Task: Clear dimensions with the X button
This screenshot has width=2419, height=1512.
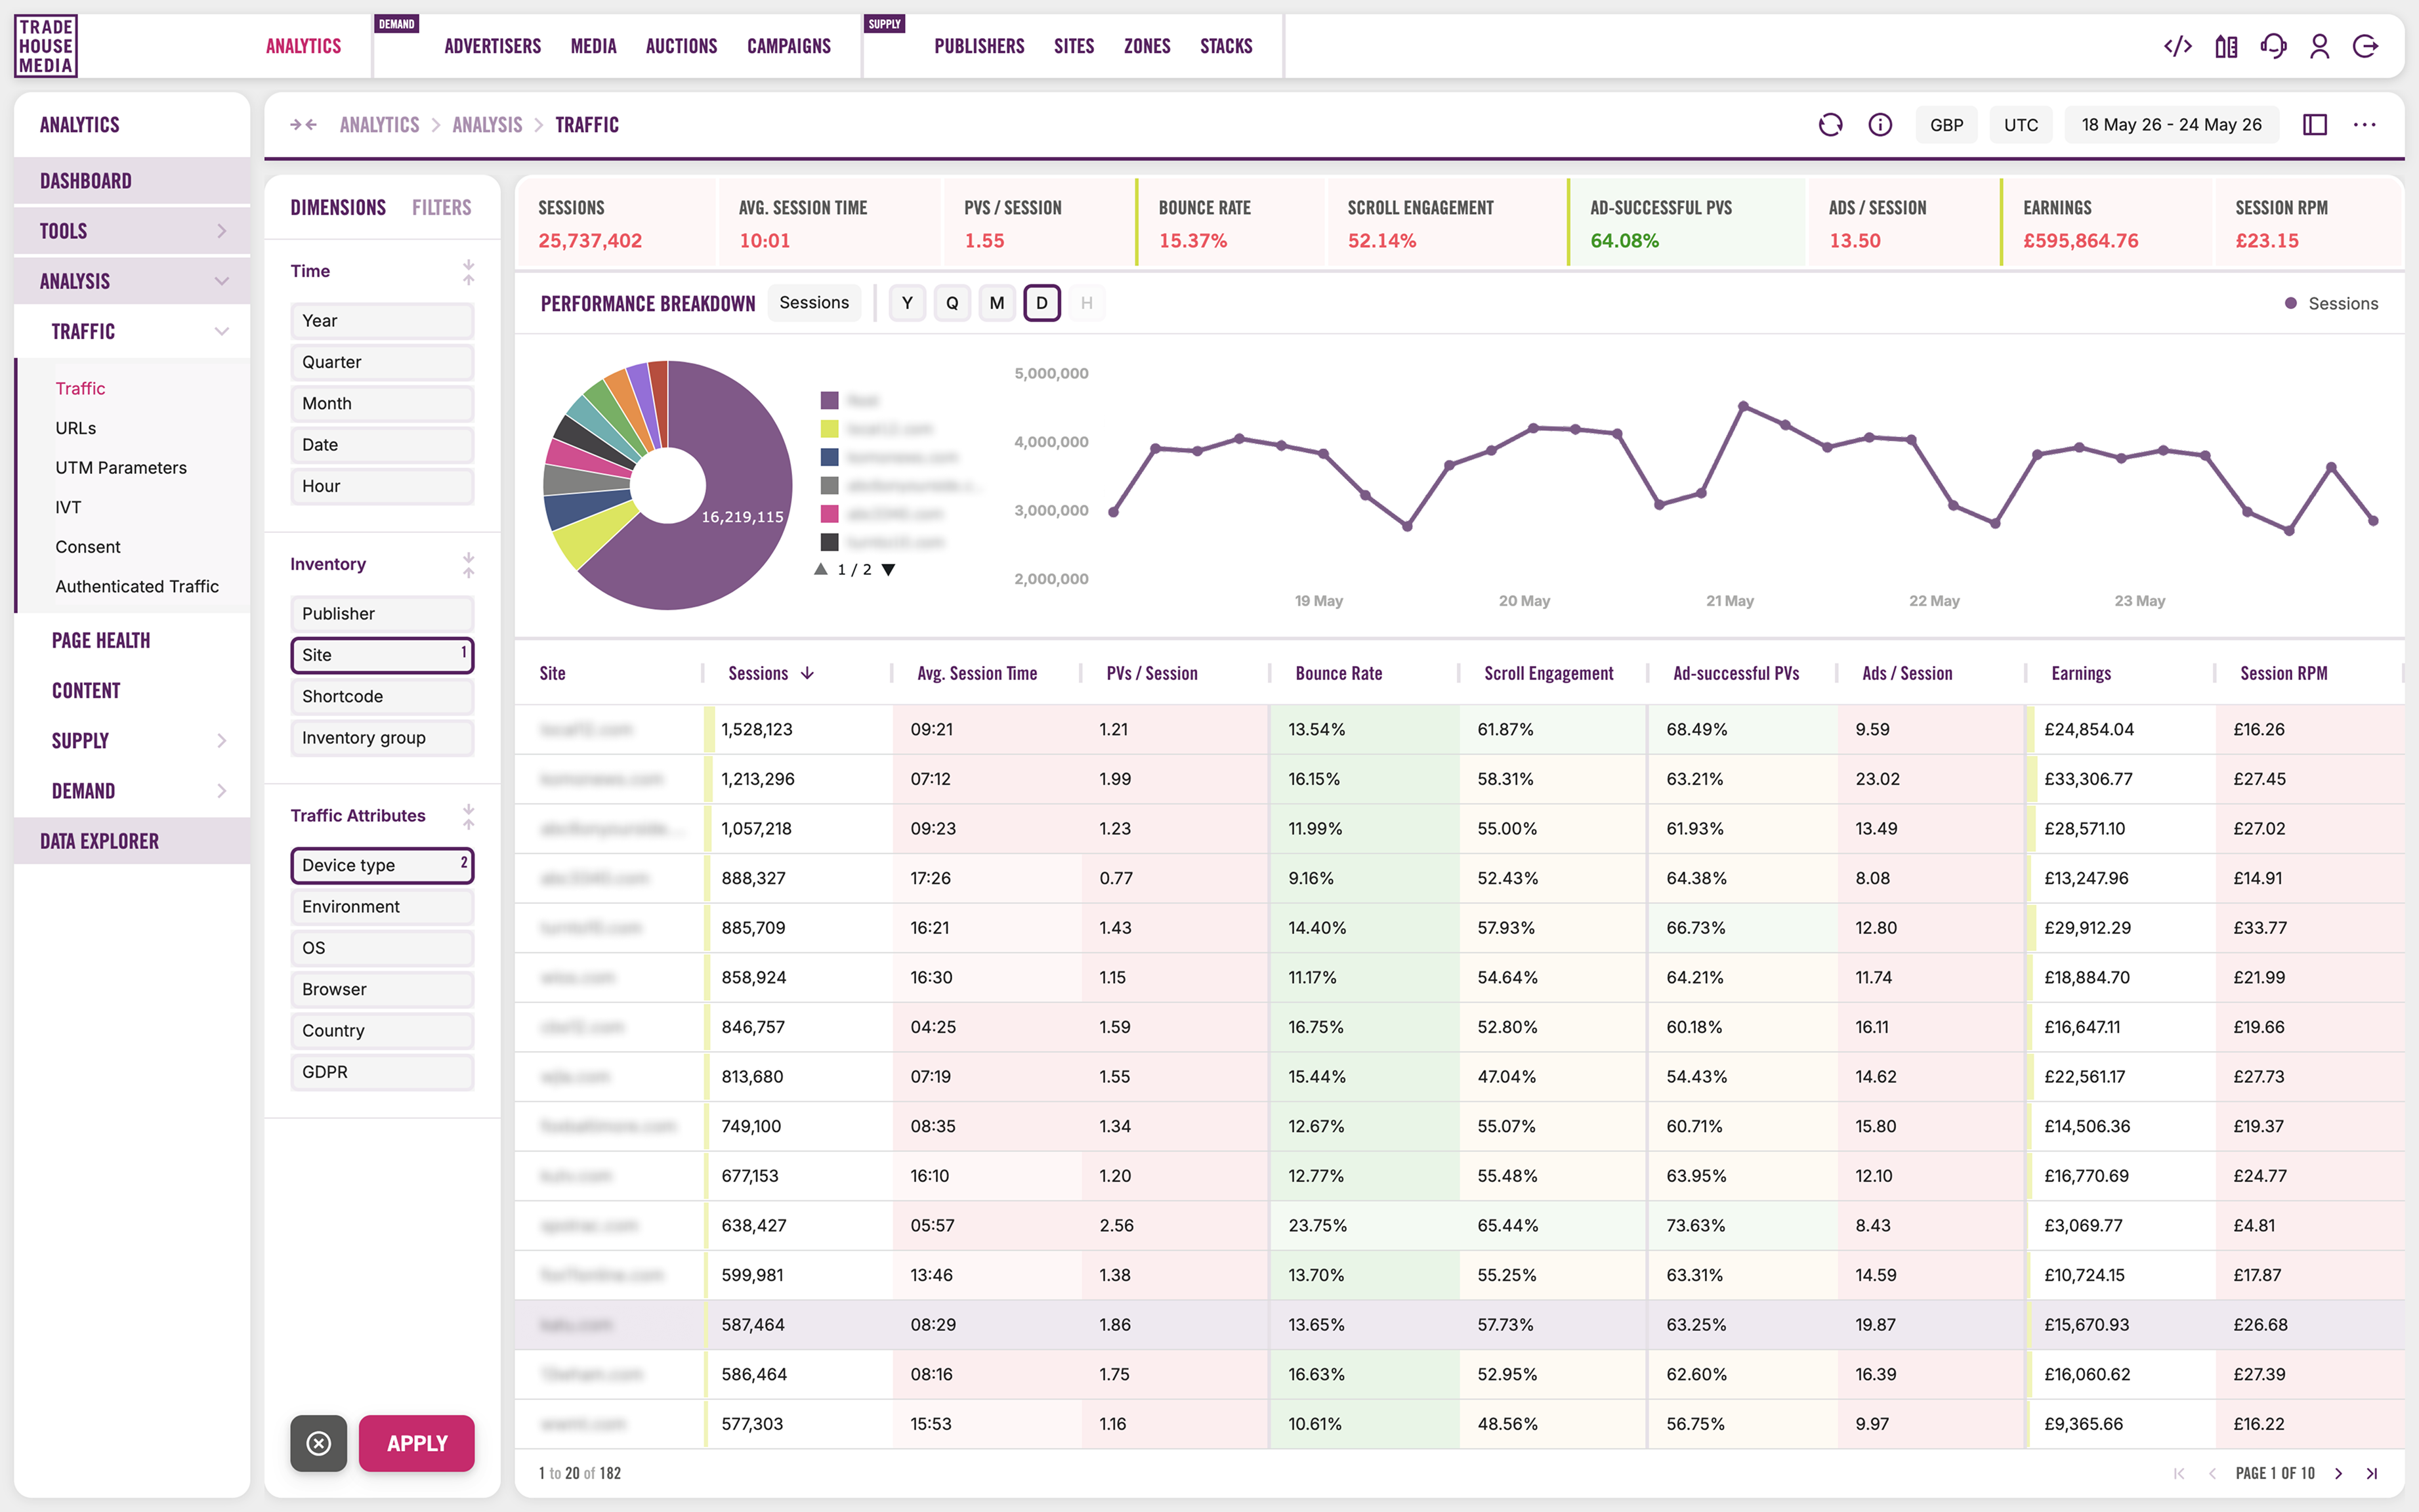Action: [x=318, y=1443]
